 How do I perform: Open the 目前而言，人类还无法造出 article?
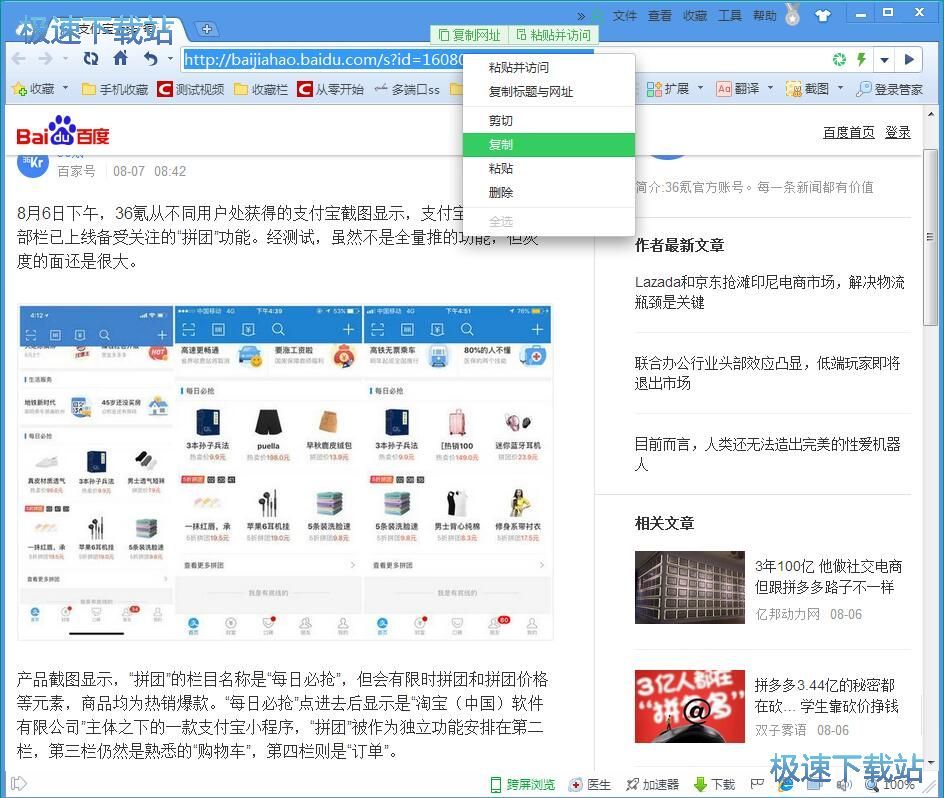[x=768, y=454]
